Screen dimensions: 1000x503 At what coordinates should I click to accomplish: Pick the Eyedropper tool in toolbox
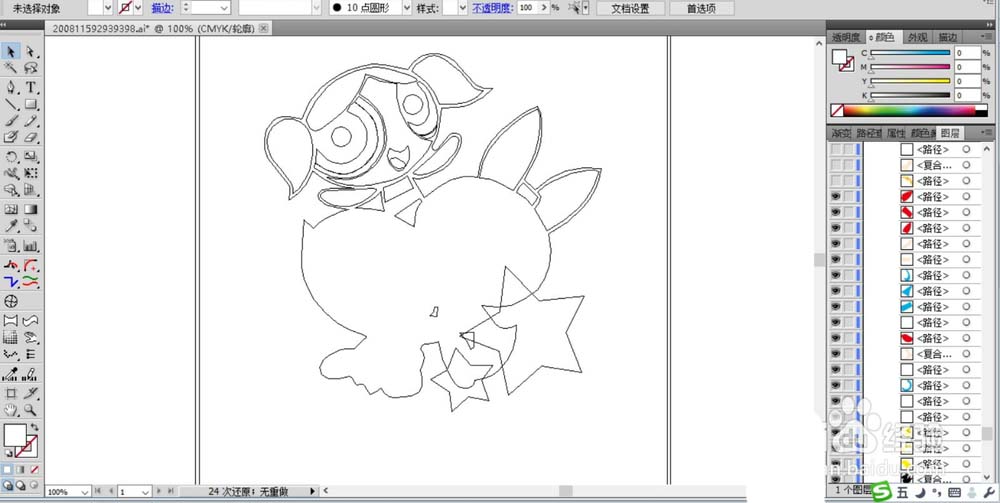coord(11,226)
